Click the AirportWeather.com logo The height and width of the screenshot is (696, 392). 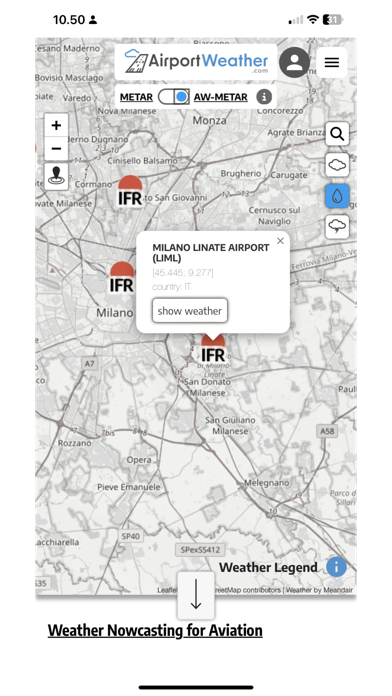(196, 62)
